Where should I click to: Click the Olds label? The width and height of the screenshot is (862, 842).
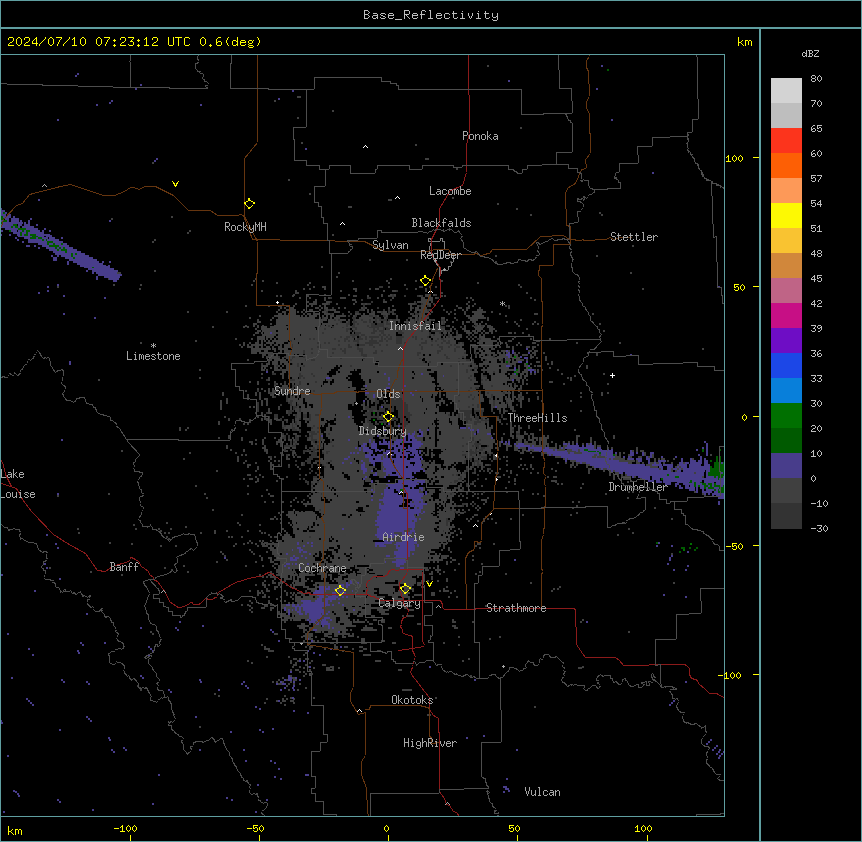(x=388, y=394)
